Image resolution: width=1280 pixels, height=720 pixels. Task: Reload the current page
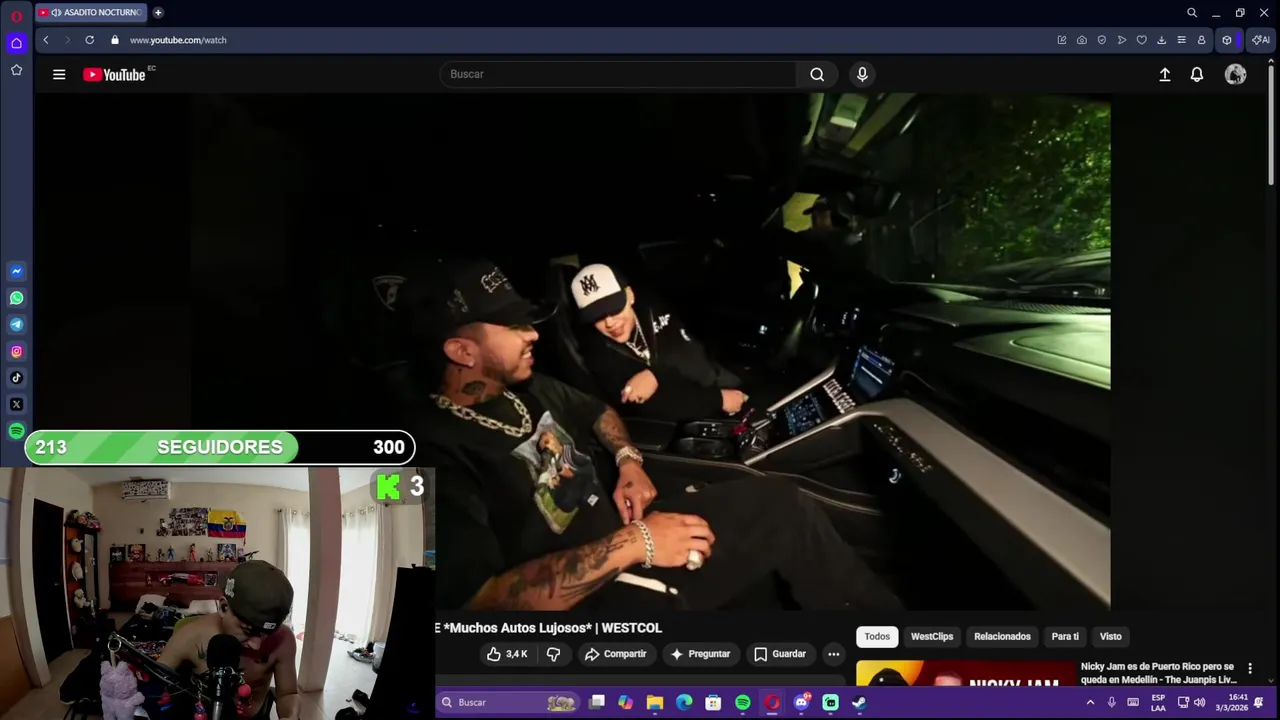[x=89, y=40]
